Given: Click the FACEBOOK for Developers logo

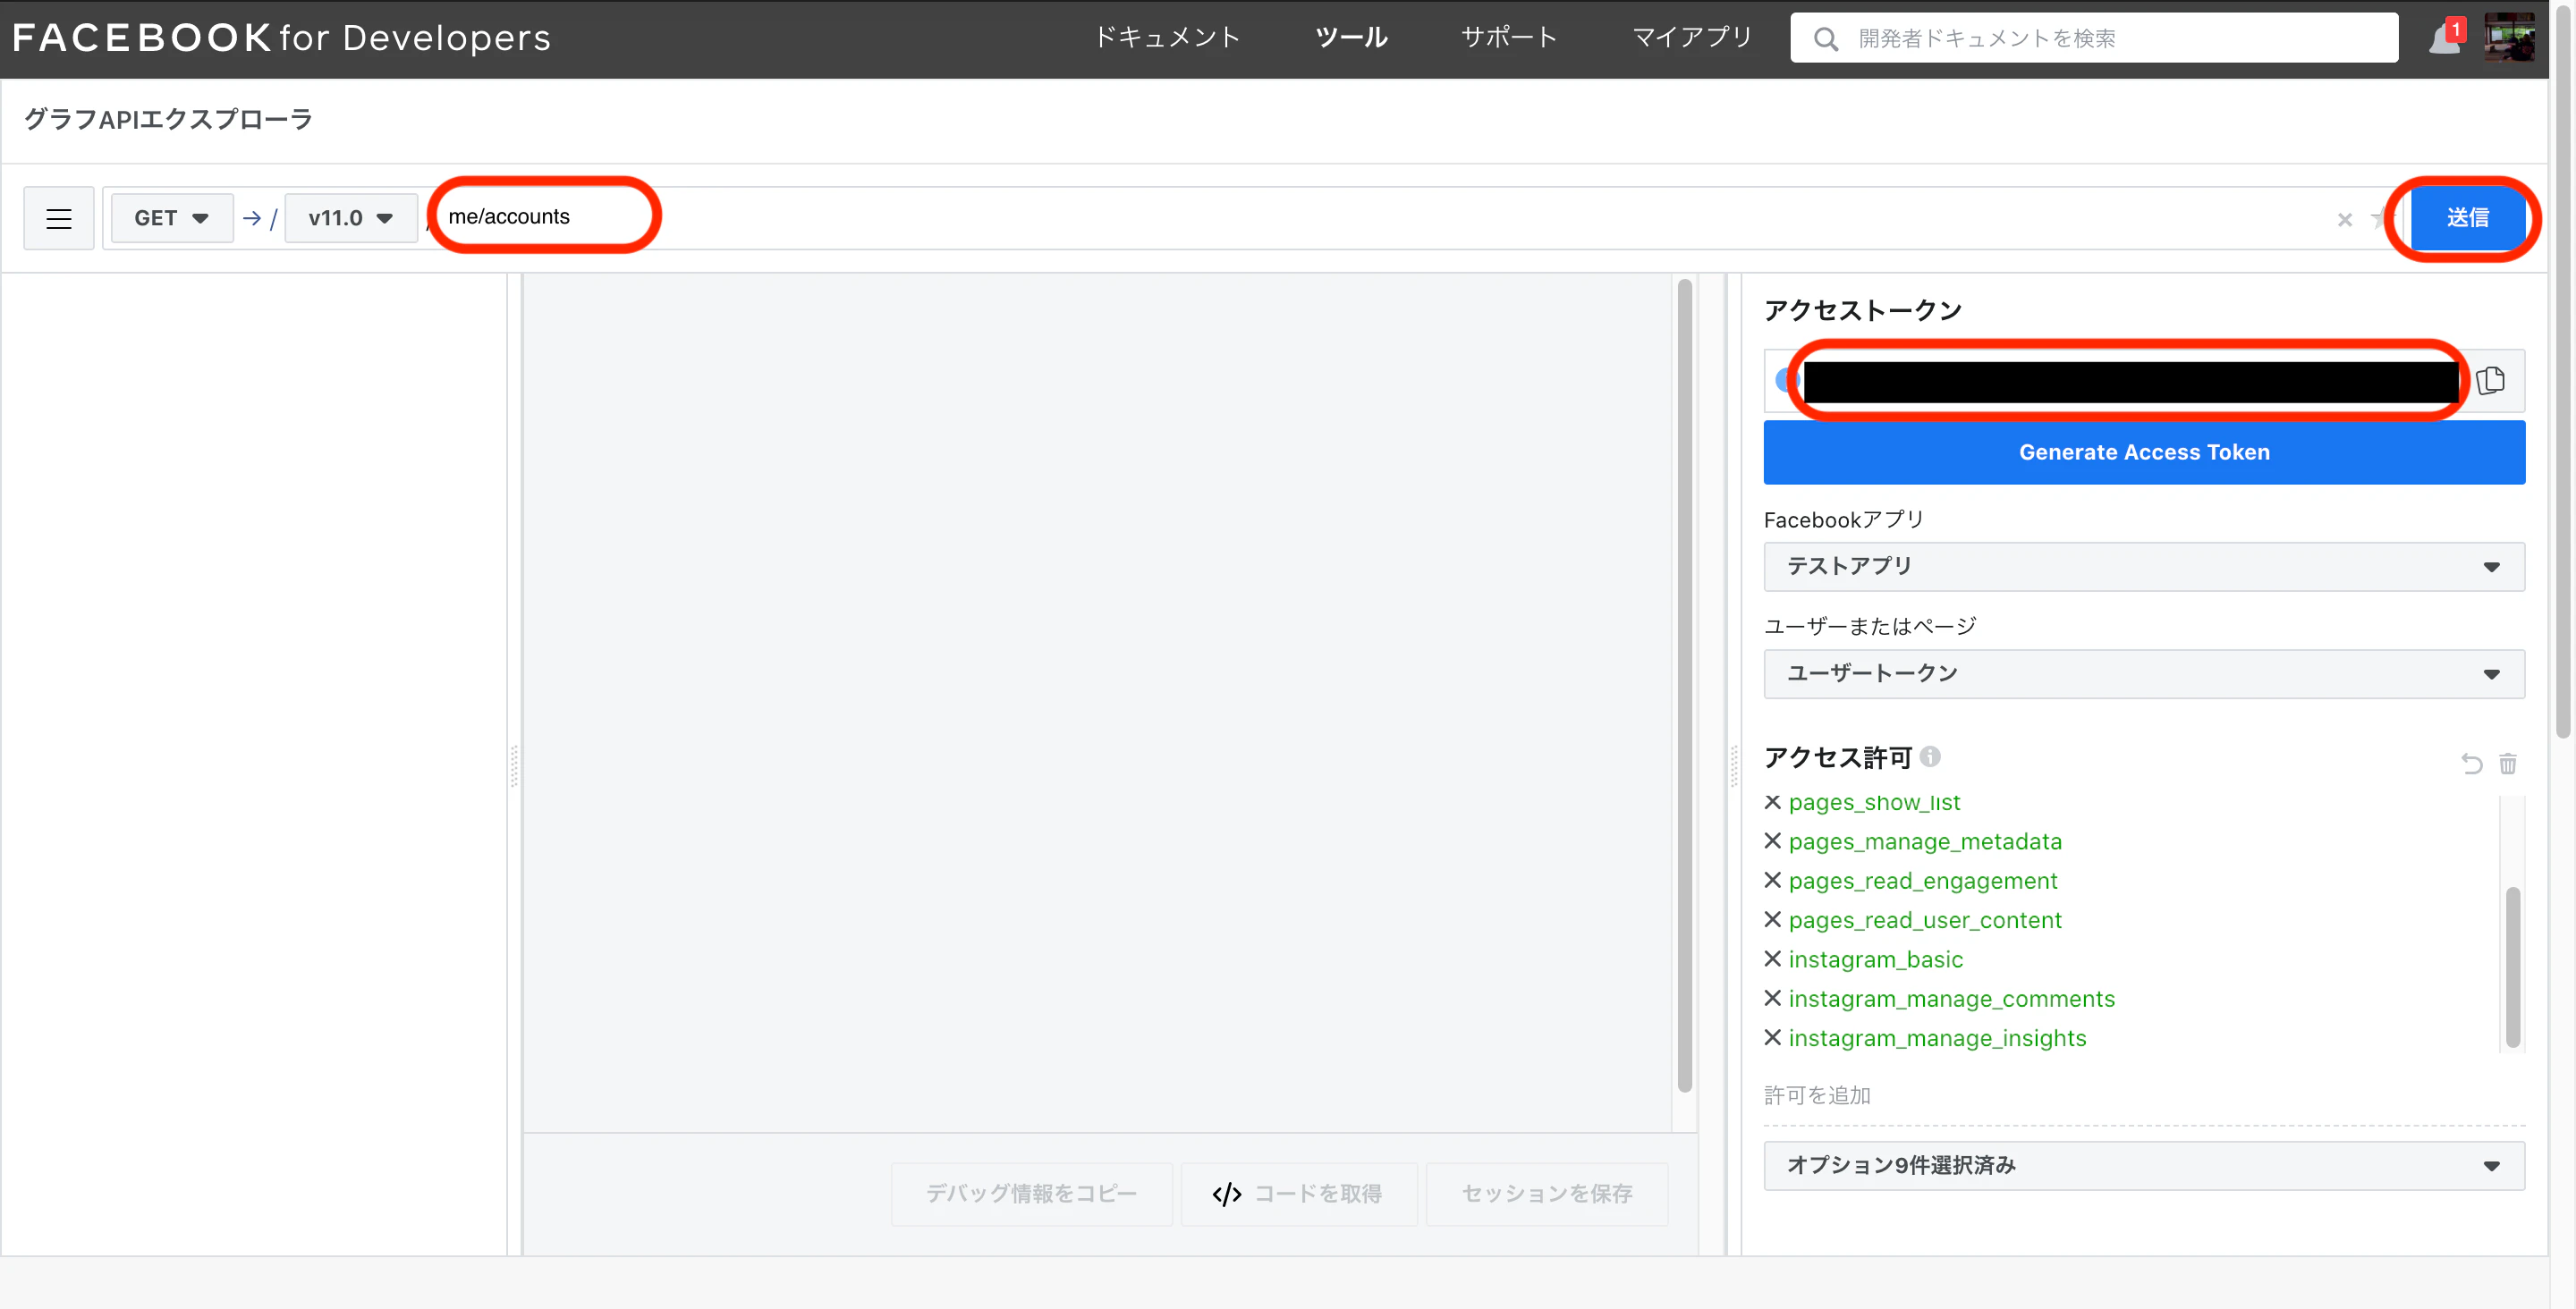Looking at the screenshot, I should [x=281, y=38].
